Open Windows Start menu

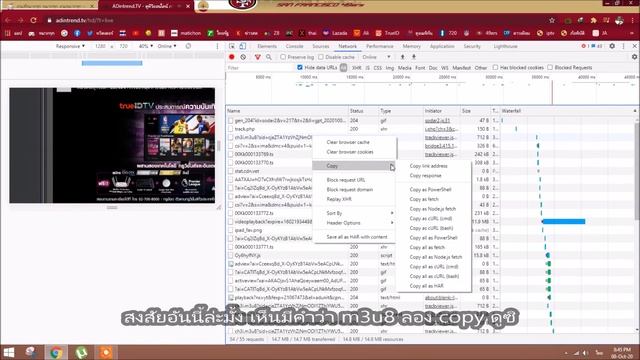pyautogui.click(x=9, y=352)
